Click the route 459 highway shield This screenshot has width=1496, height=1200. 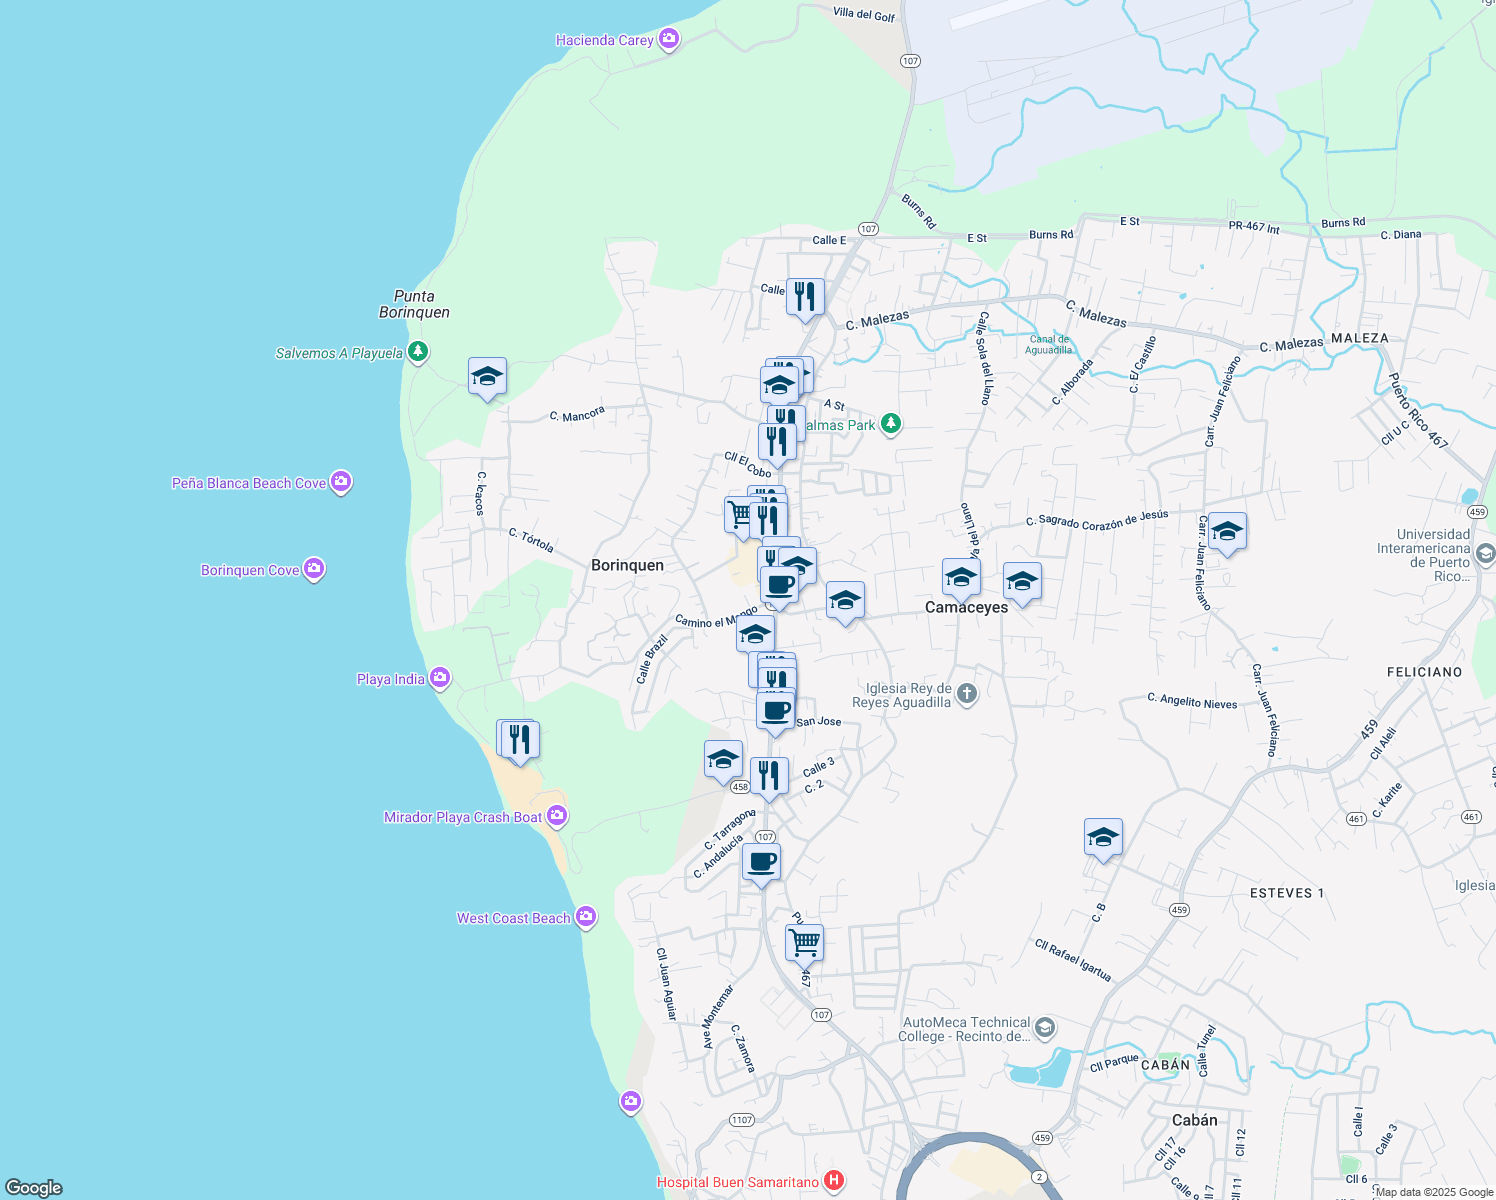[1178, 909]
